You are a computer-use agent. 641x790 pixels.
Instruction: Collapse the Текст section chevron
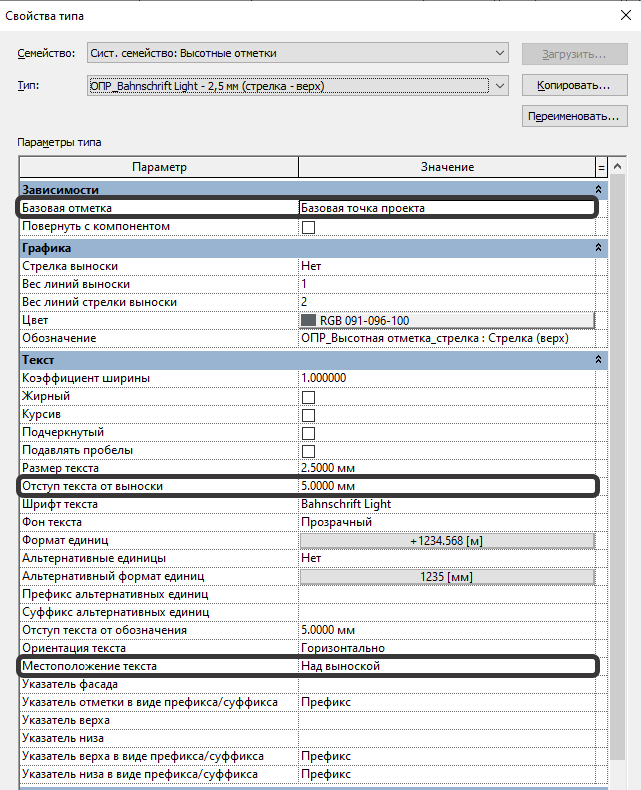(x=598, y=359)
